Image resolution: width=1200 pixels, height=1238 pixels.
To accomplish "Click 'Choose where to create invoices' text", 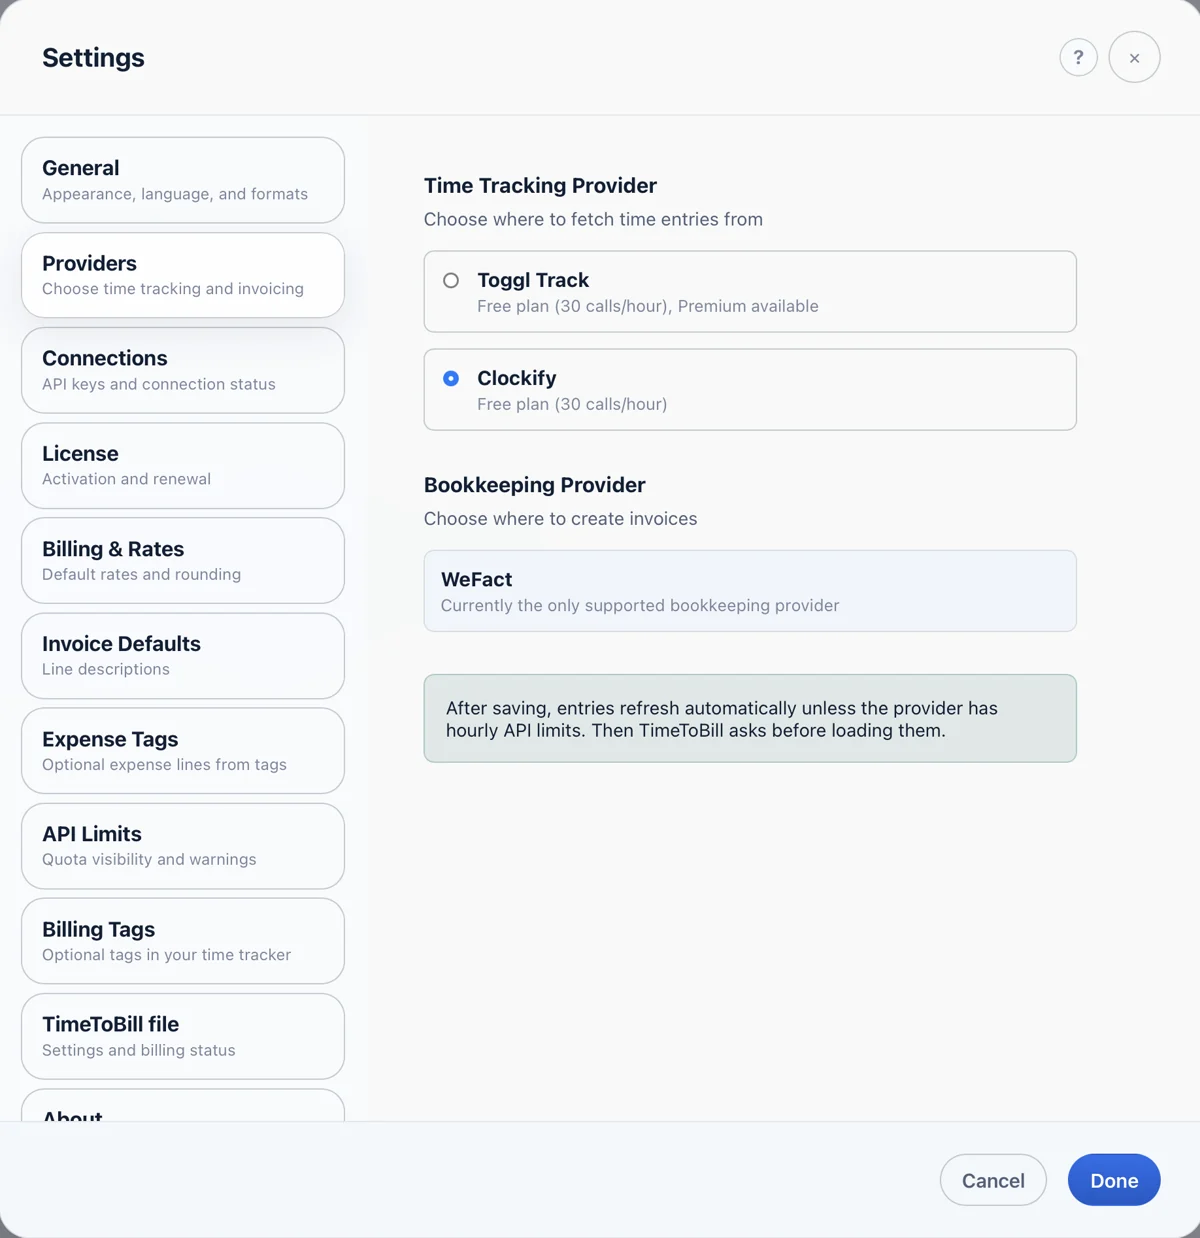I will (560, 519).
